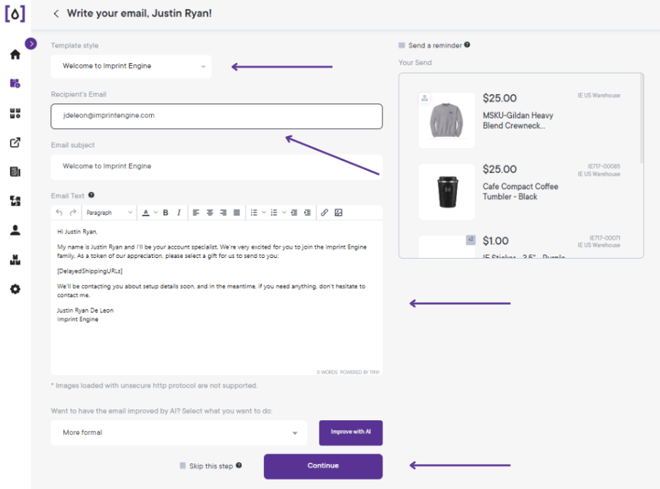Open the Template style dropdown

[131, 66]
